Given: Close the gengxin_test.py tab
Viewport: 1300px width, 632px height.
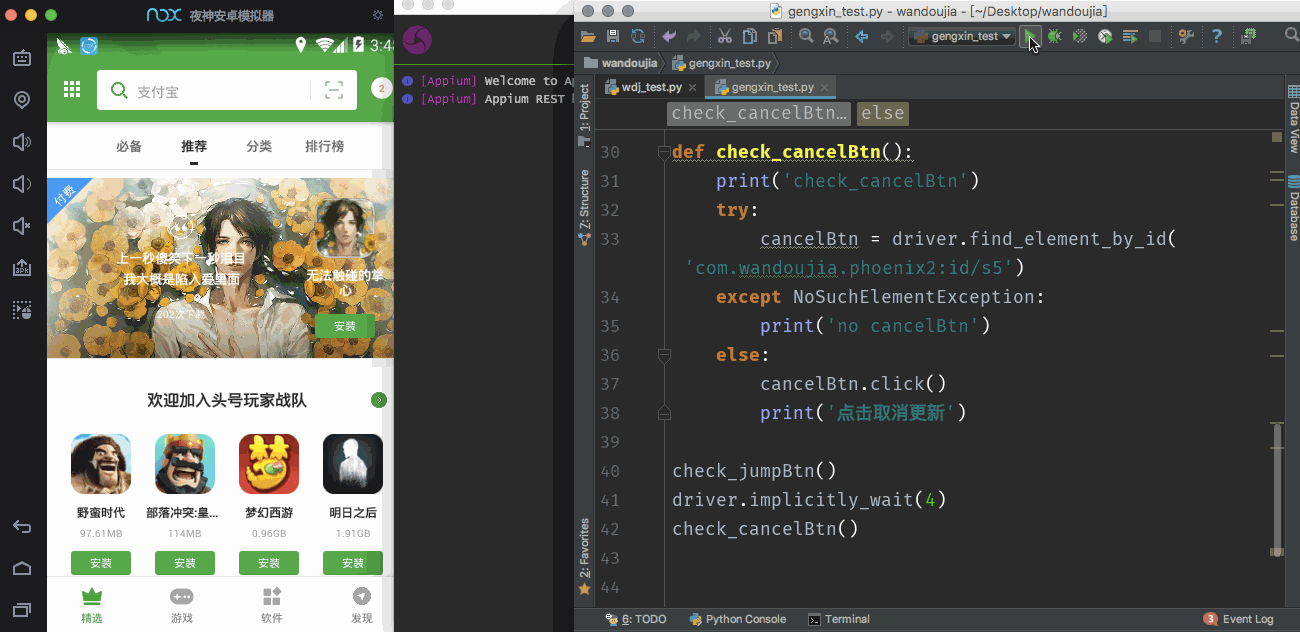Looking at the screenshot, I should click(824, 88).
